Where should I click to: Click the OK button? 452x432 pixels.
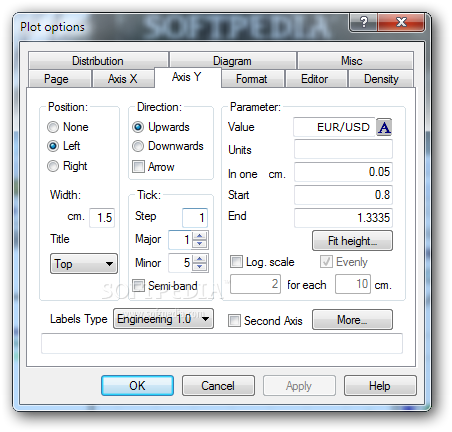pos(137,386)
